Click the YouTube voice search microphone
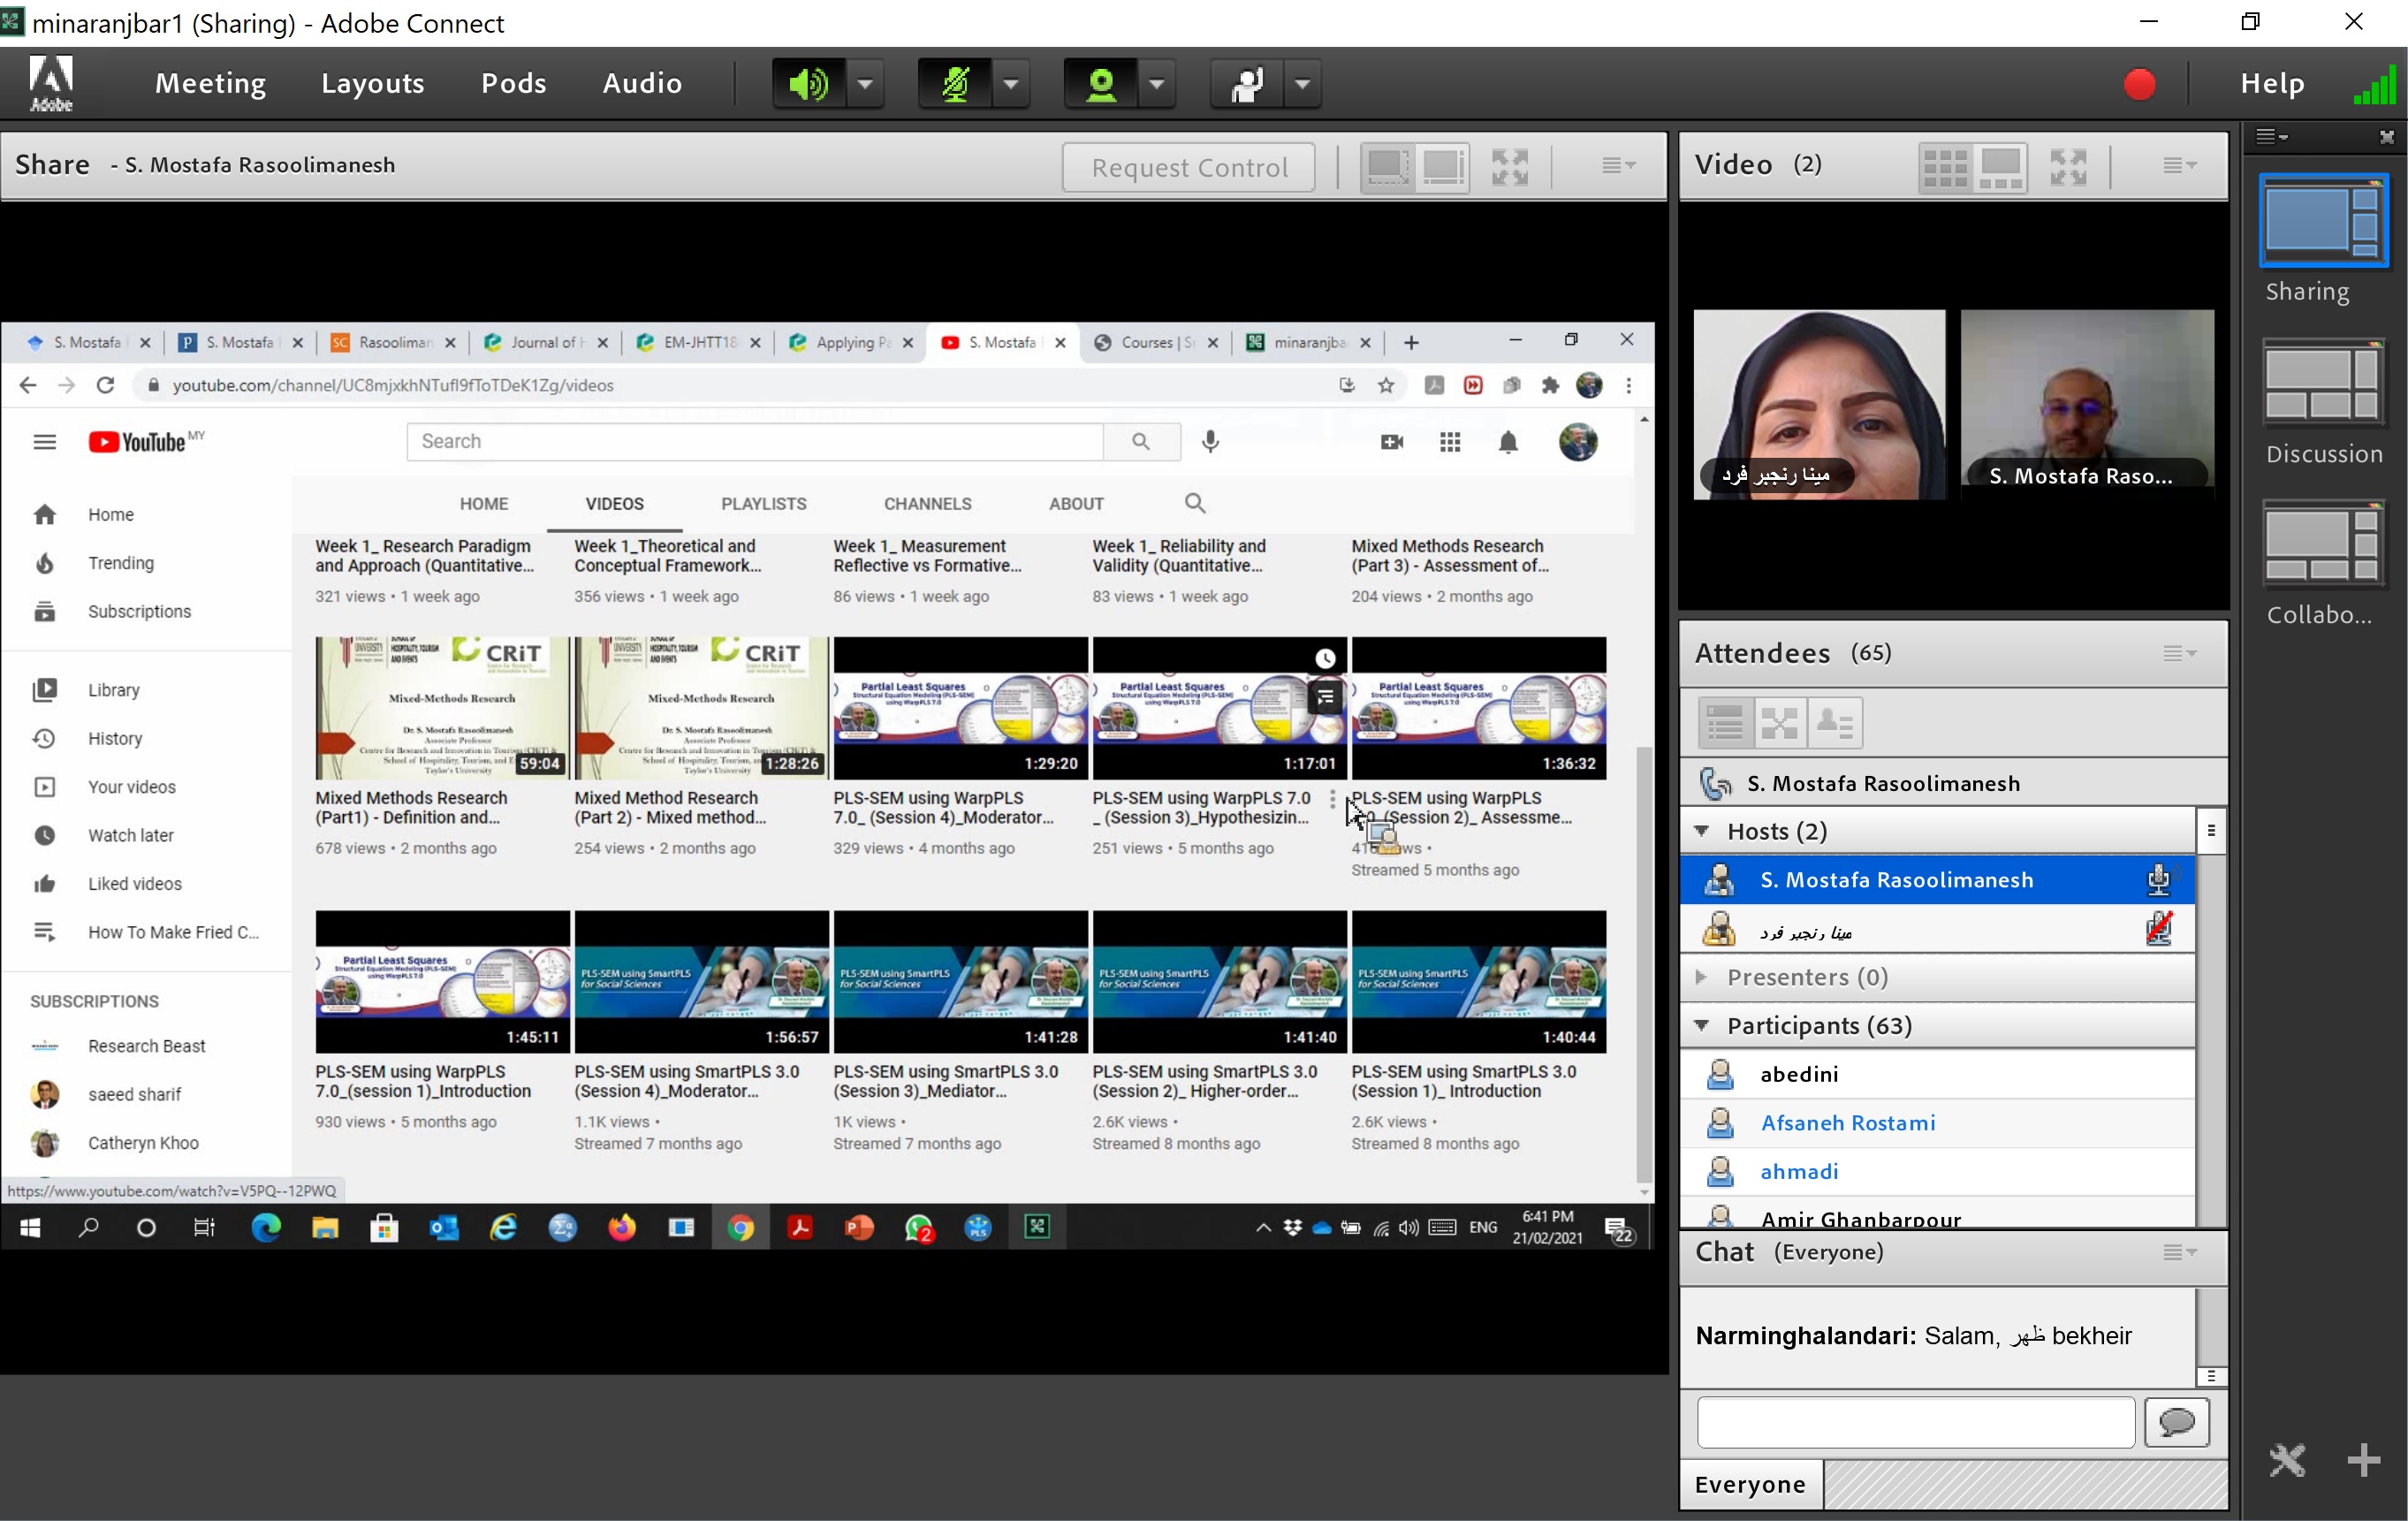 point(1210,441)
